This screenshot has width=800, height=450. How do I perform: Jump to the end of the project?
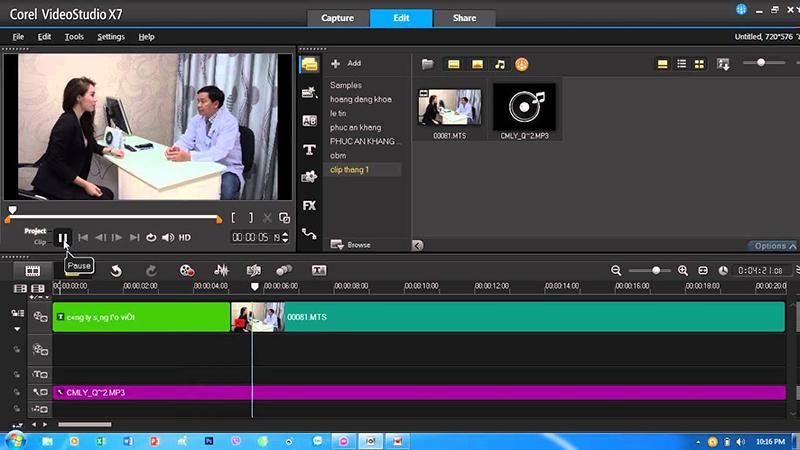pyautogui.click(x=134, y=237)
